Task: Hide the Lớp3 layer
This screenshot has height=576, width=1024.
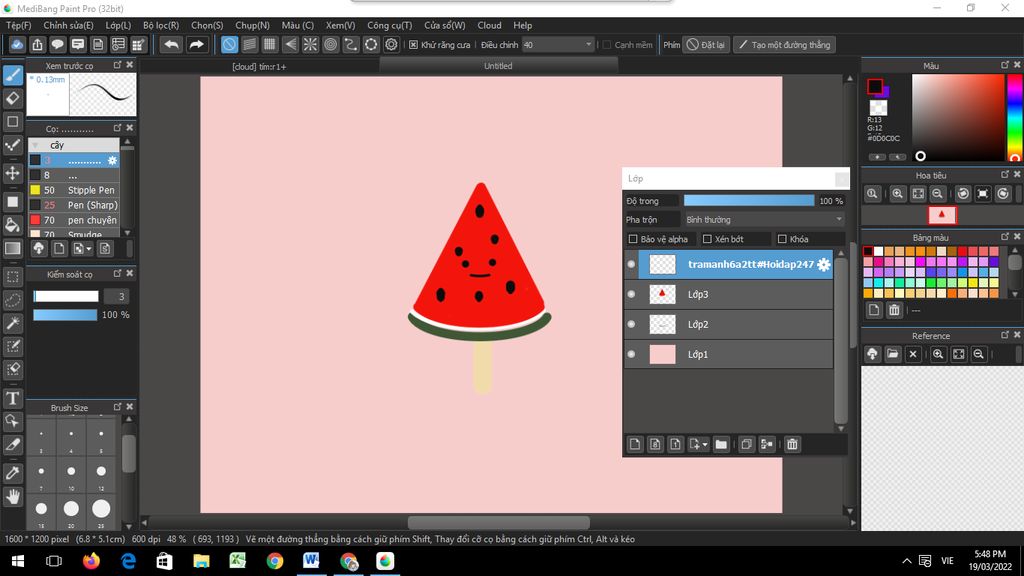Action: [x=631, y=294]
